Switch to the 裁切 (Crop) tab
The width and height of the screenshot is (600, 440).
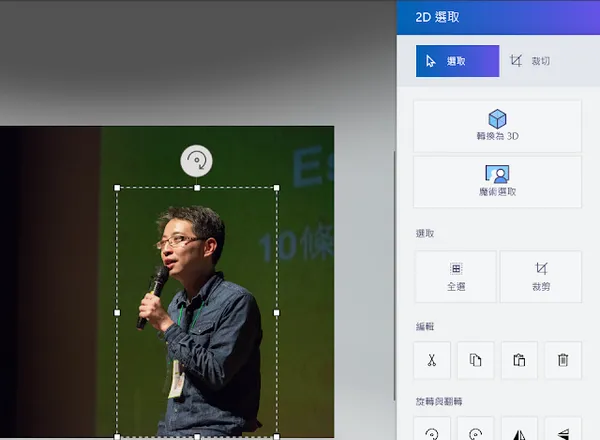point(530,61)
